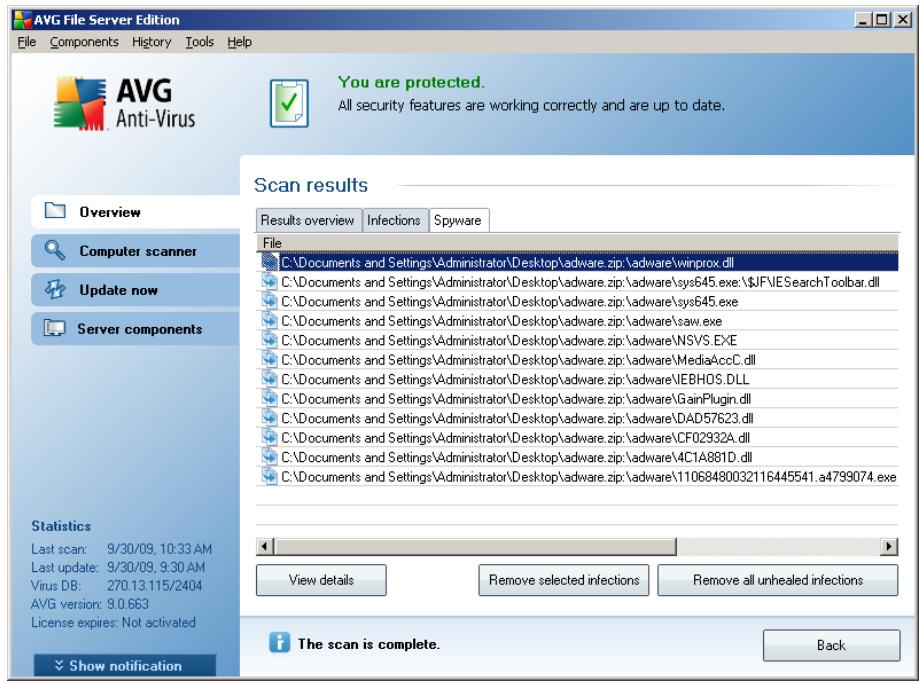Select the adware\sys645.exe row
The height and width of the screenshot is (684, 923).
(x=577, y=301)
